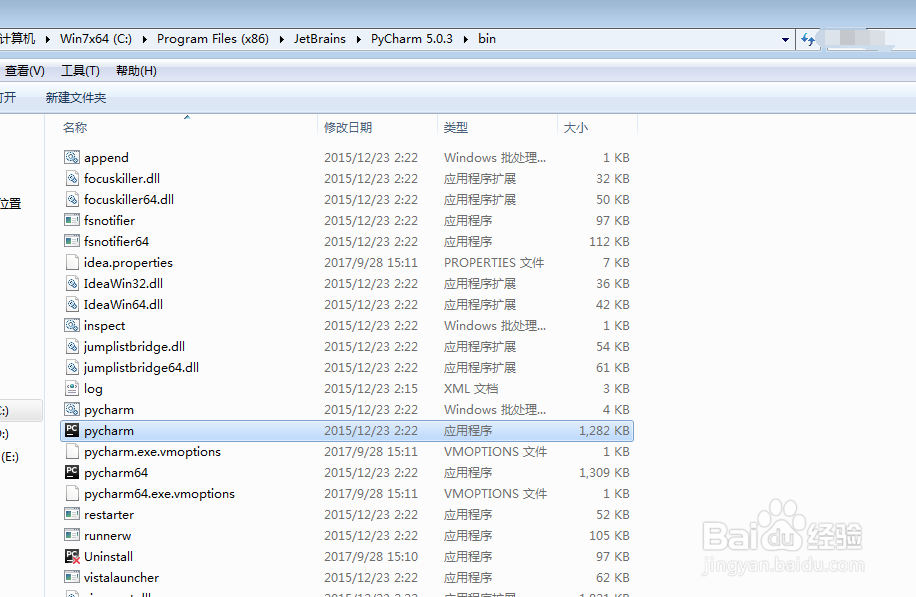This screenshot has width=916, height=597.
Task: Click the 1,309 KB size of pycharm64
Action: click(x=604, y=473)
